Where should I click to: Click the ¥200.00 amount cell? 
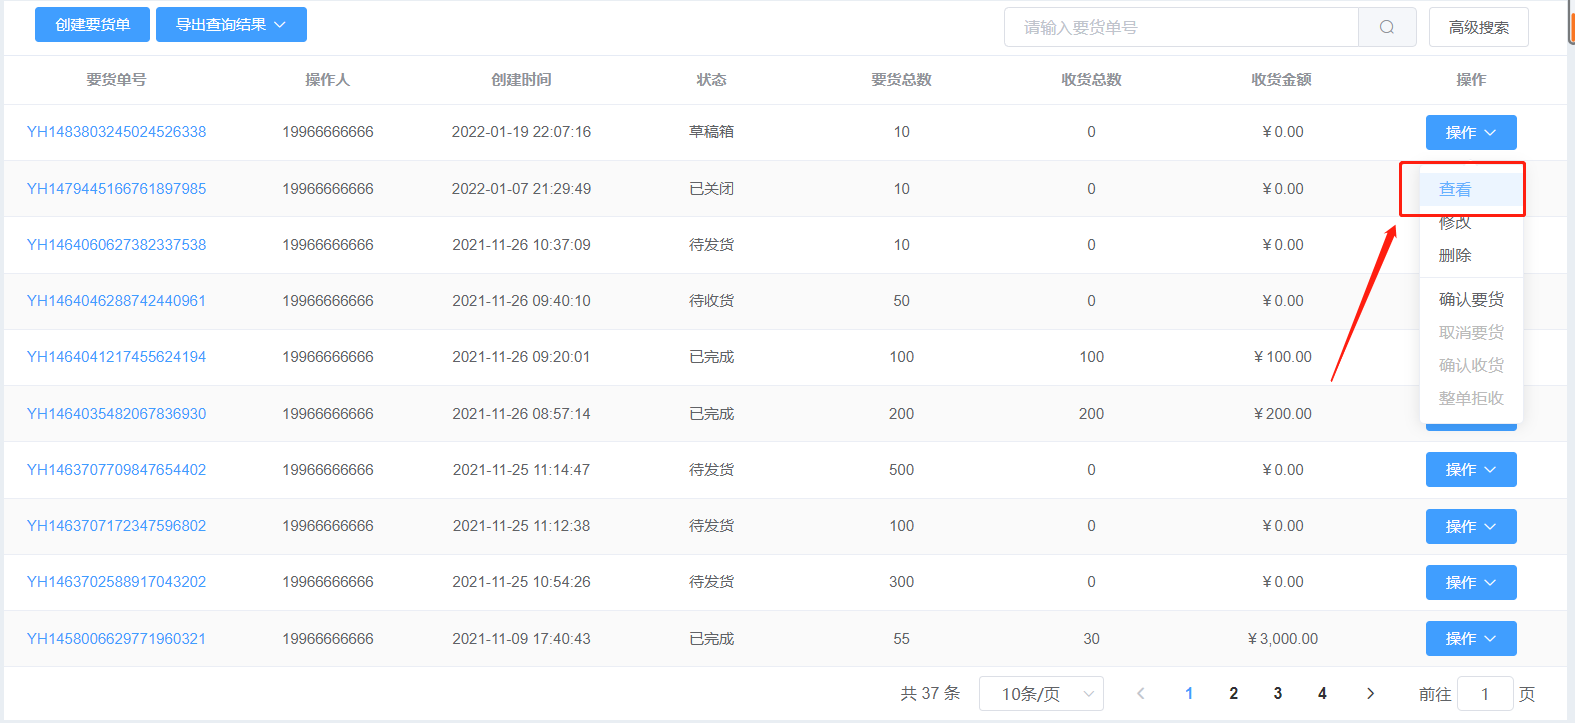(x=1283, y=414)
